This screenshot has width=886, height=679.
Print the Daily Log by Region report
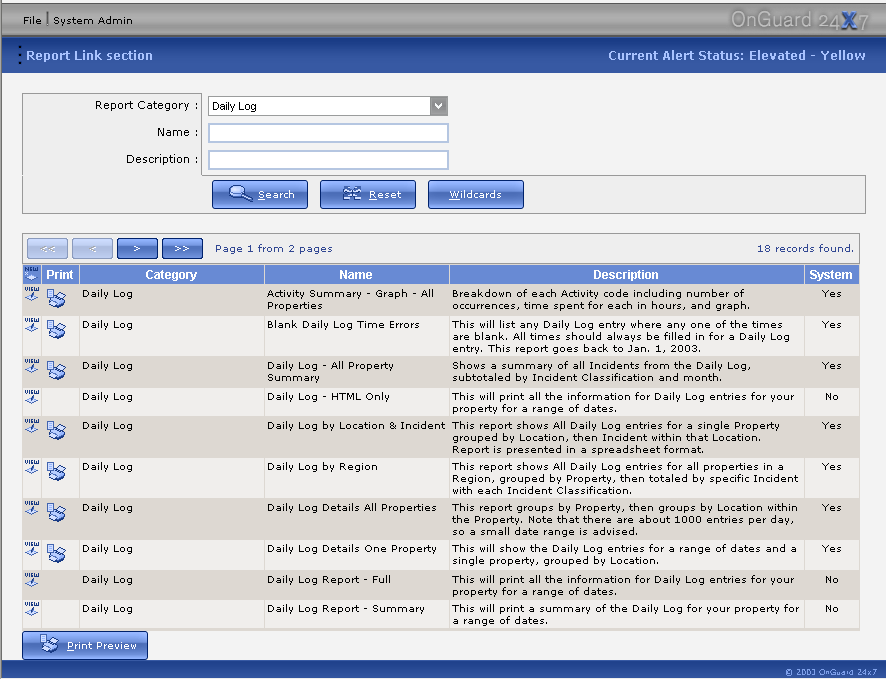(x=57, y=471)
